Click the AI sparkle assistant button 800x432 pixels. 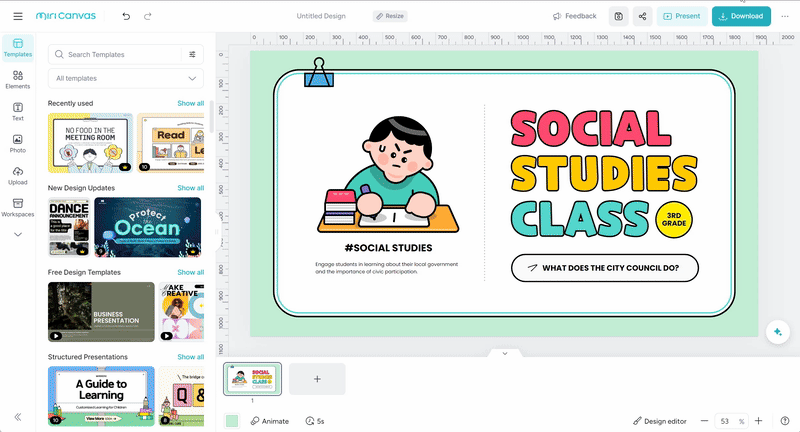pyautogui.click(x=776, y=332)
